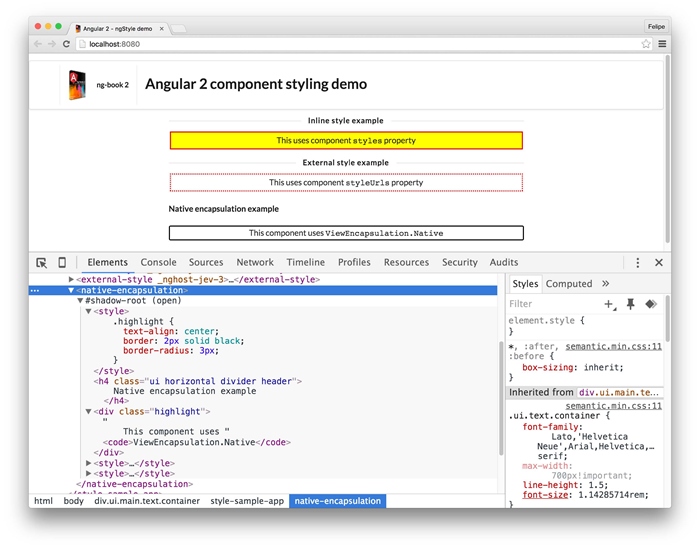Click the Filter styles input field
This screenshot has height=549, width=700.
point(550,304)
